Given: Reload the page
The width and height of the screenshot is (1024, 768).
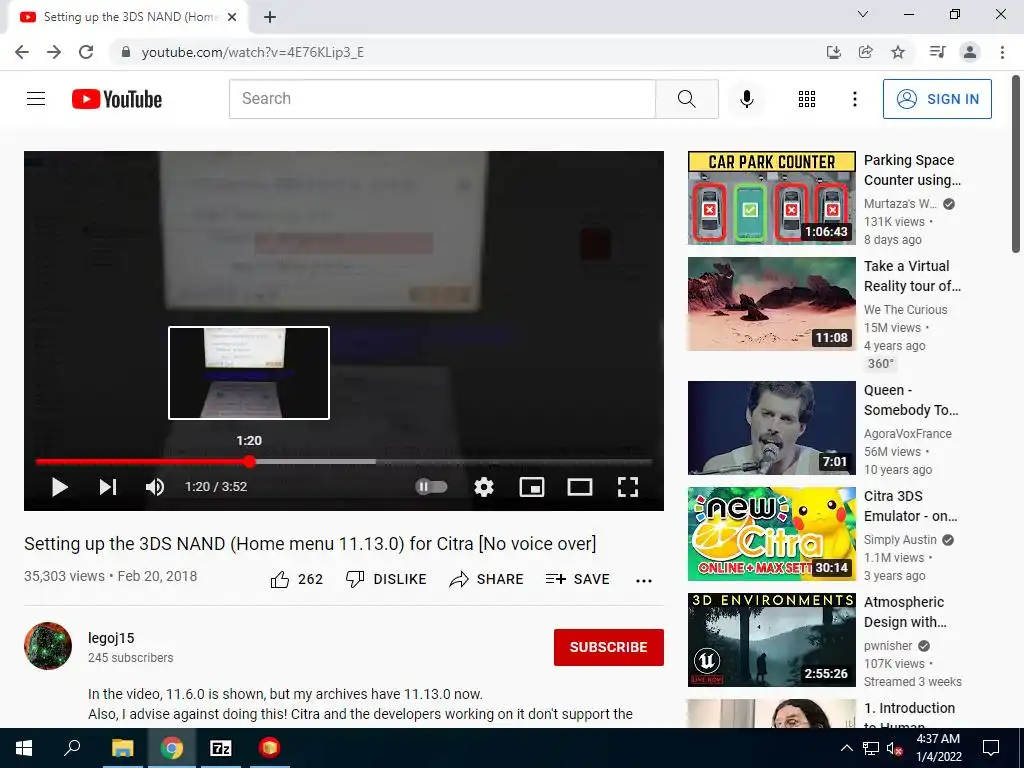Looking at the screenshot, I should point(86,52).
